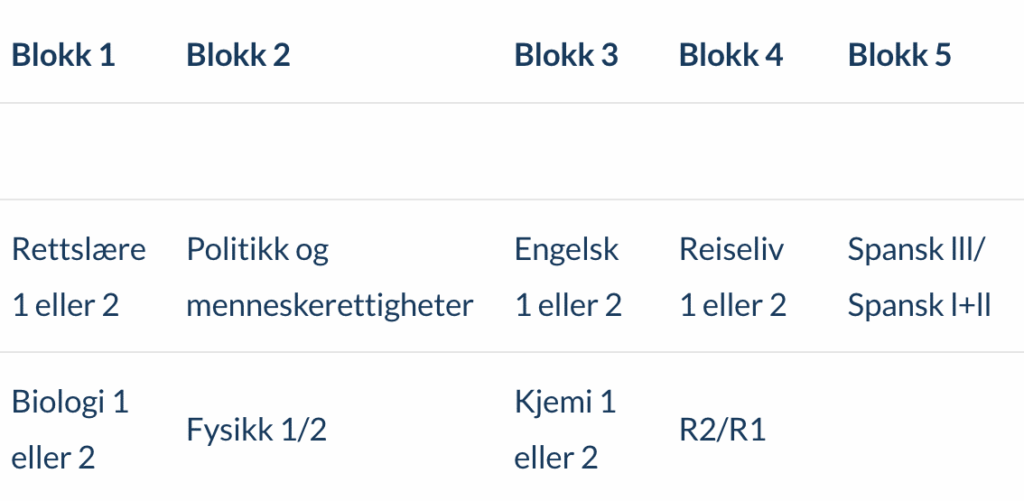Click the Blokk 4 column header
The image size is (1024, 501).
[x=731, y=55]
